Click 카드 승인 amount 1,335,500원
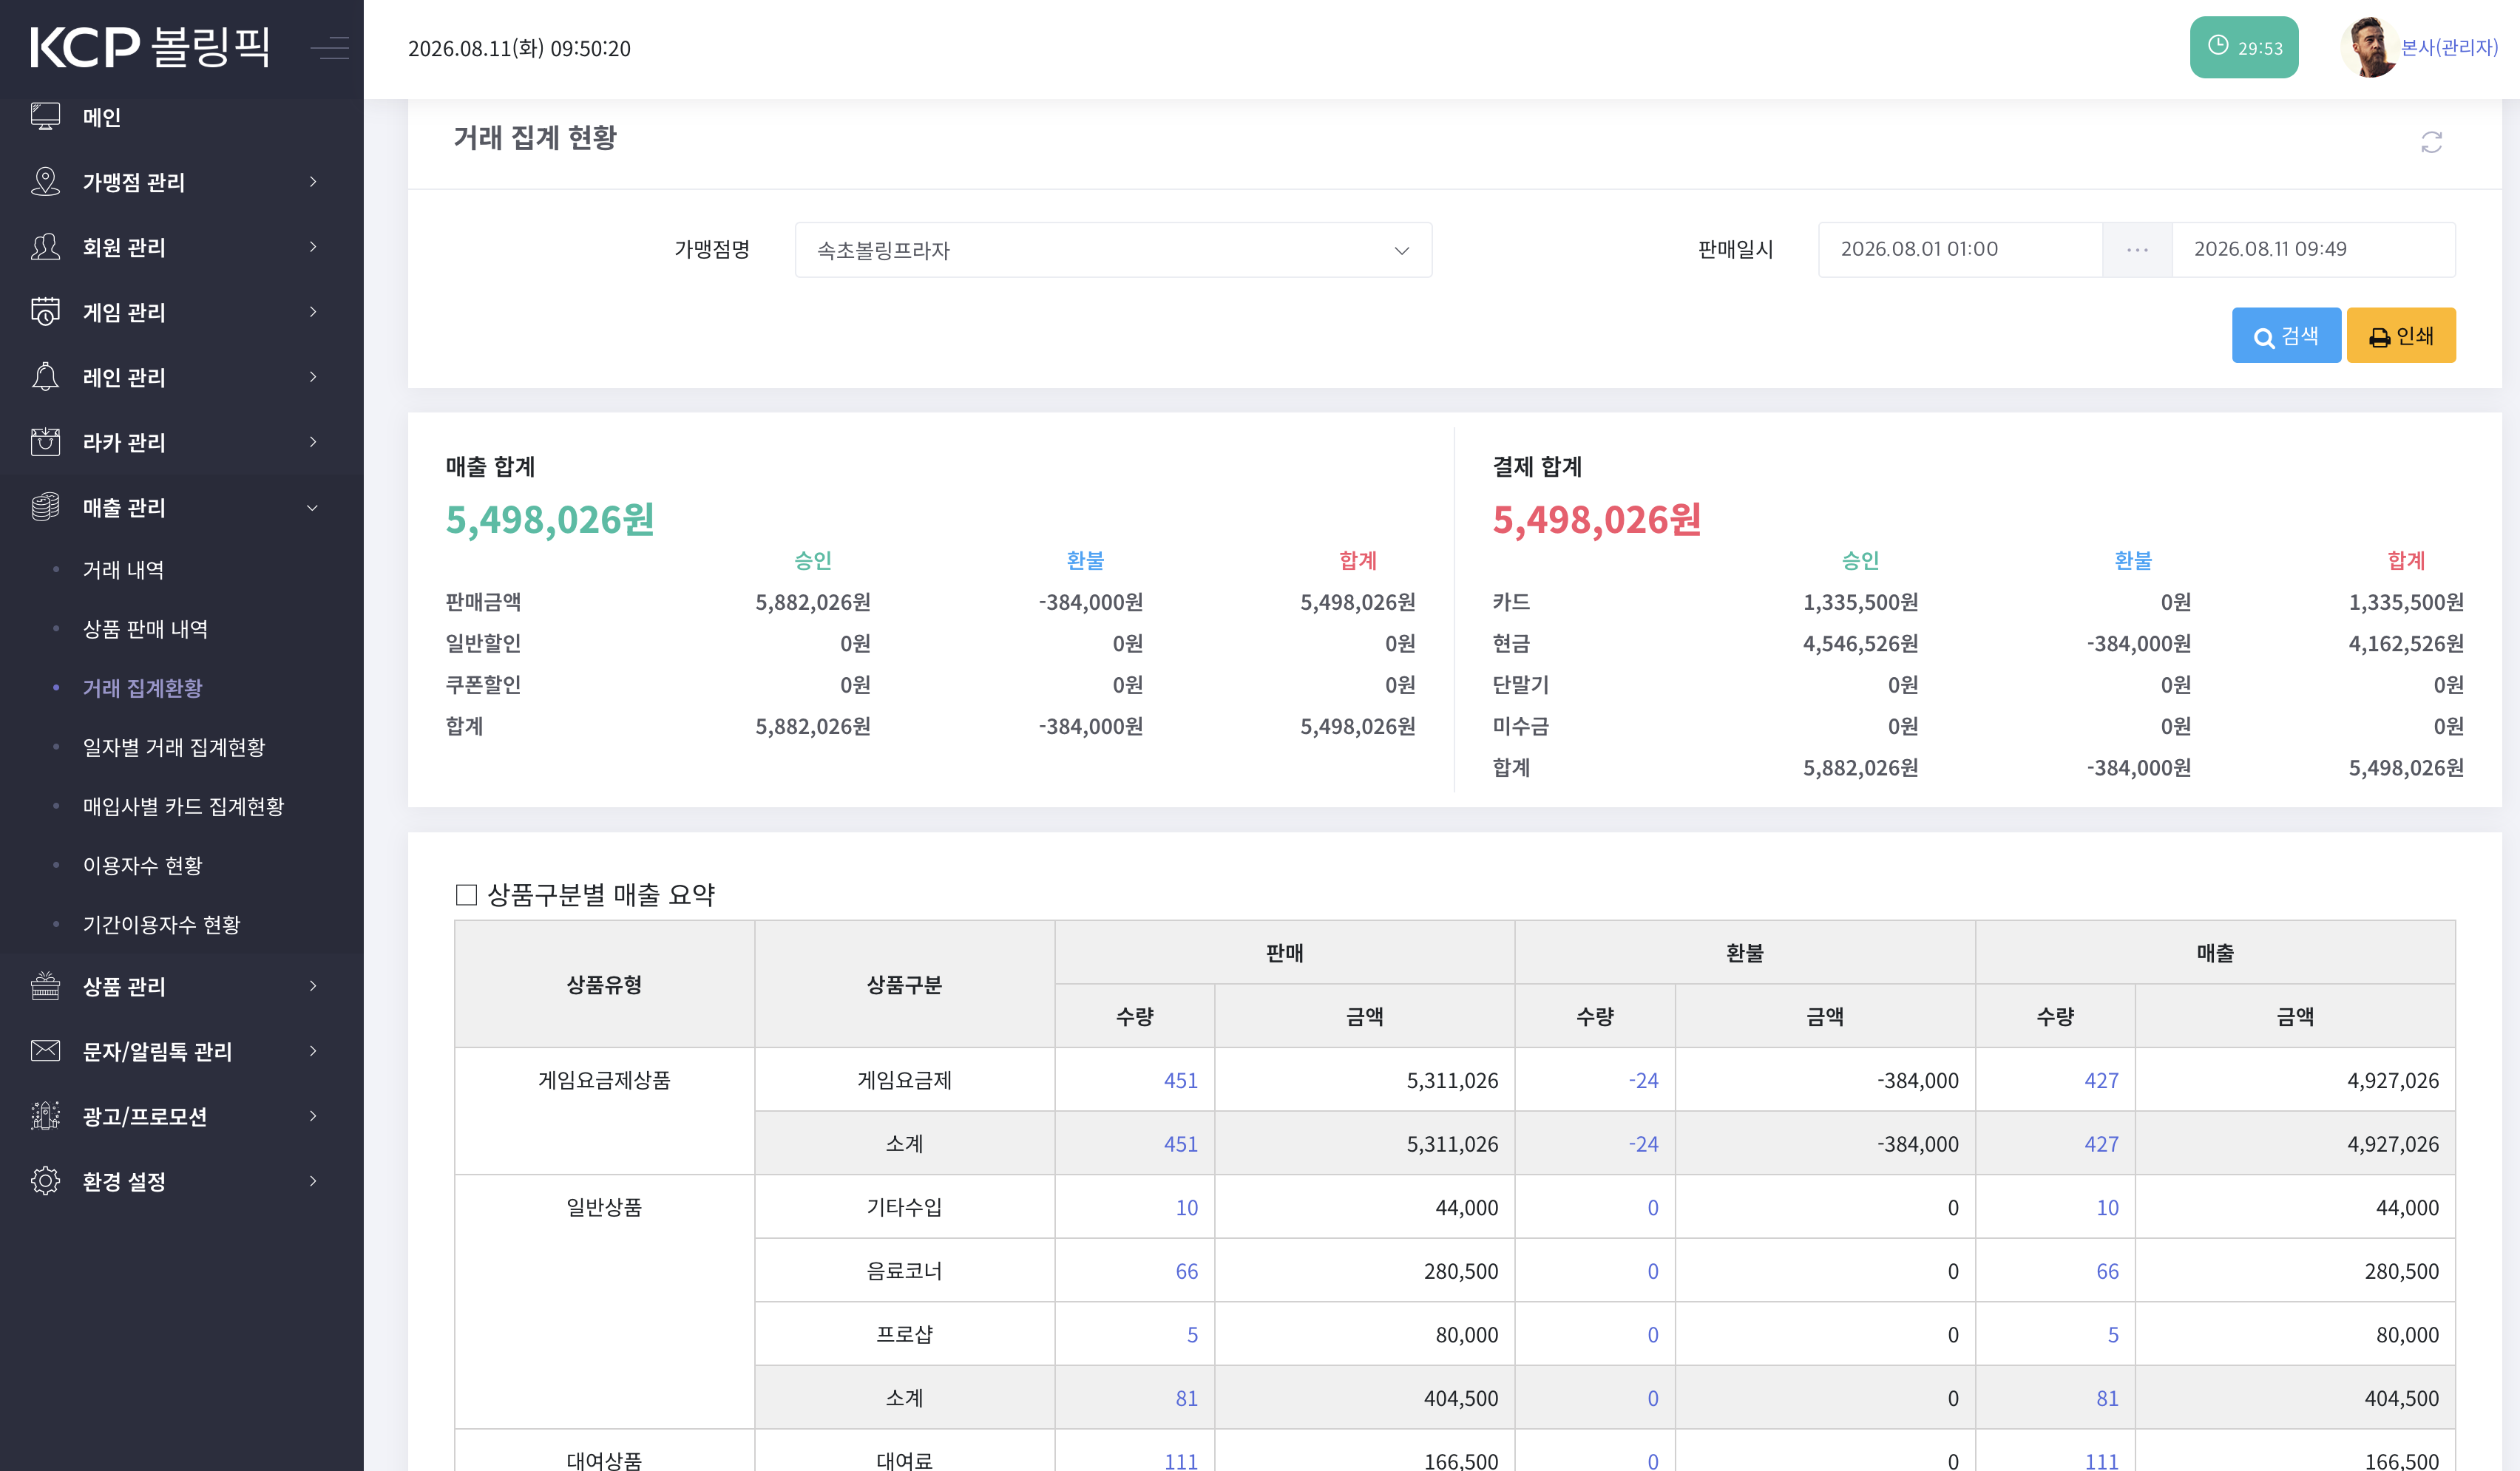This screenshot has width=2520, height=1471. pos(1860,602)
